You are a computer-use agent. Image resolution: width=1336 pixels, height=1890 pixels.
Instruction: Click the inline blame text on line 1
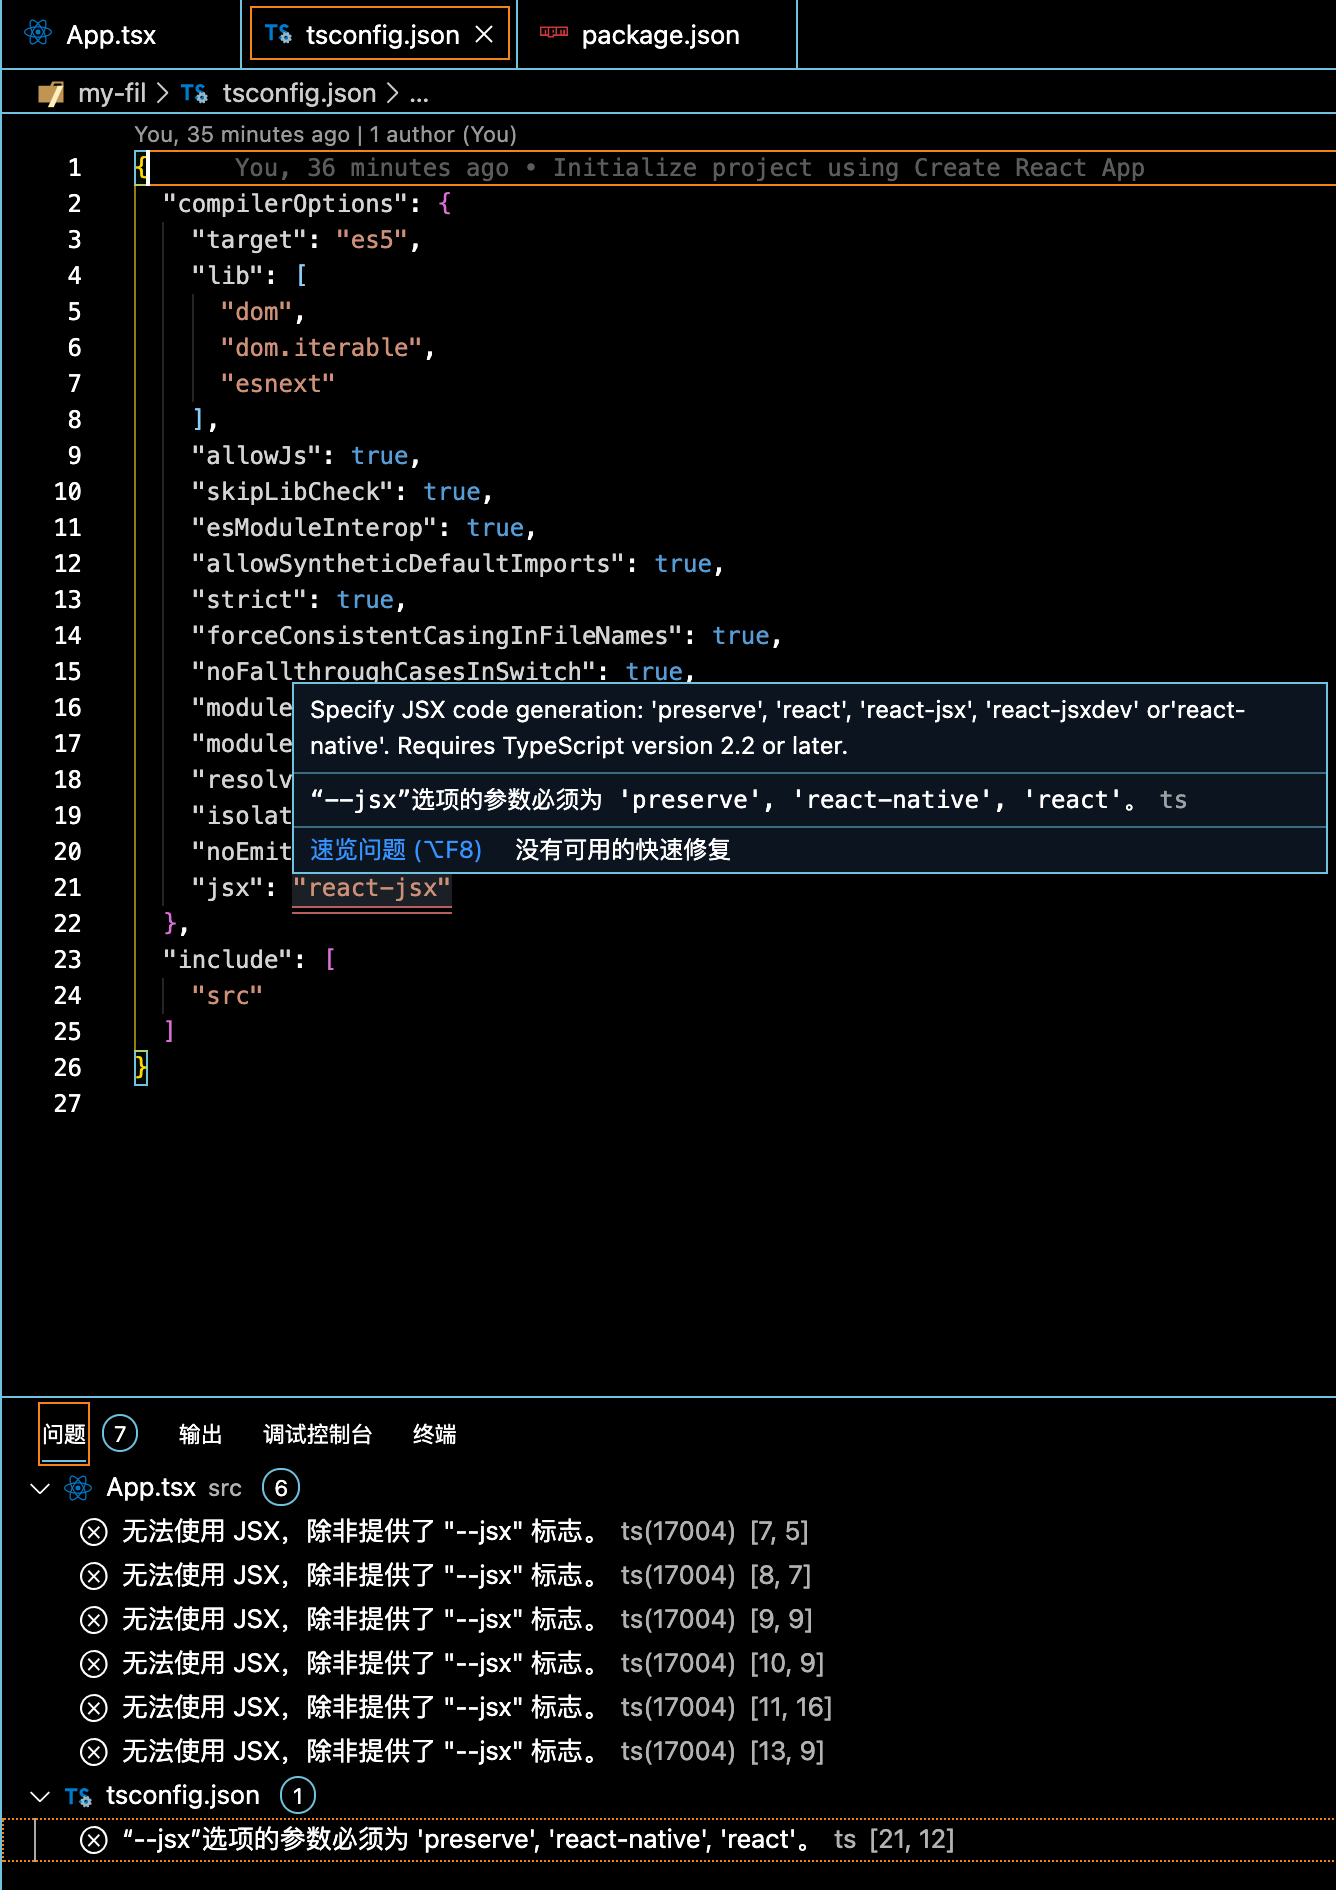point(690,167)
